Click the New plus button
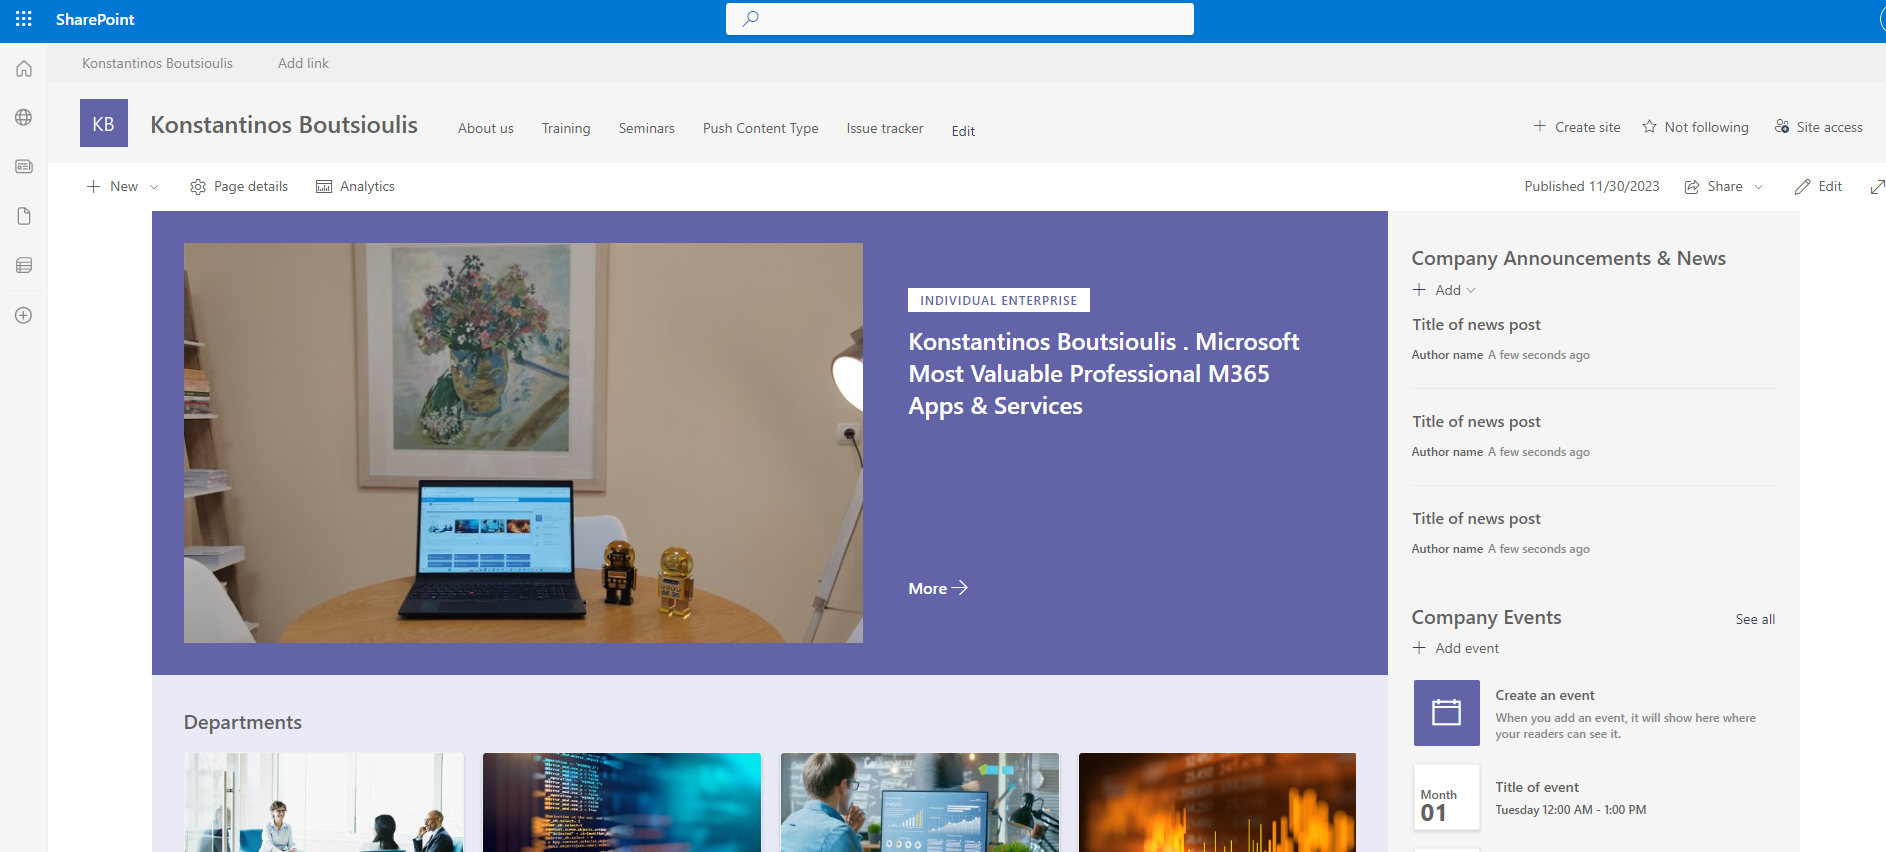The width and height of the screenshot is (1886, 852). tap(112, 186)
